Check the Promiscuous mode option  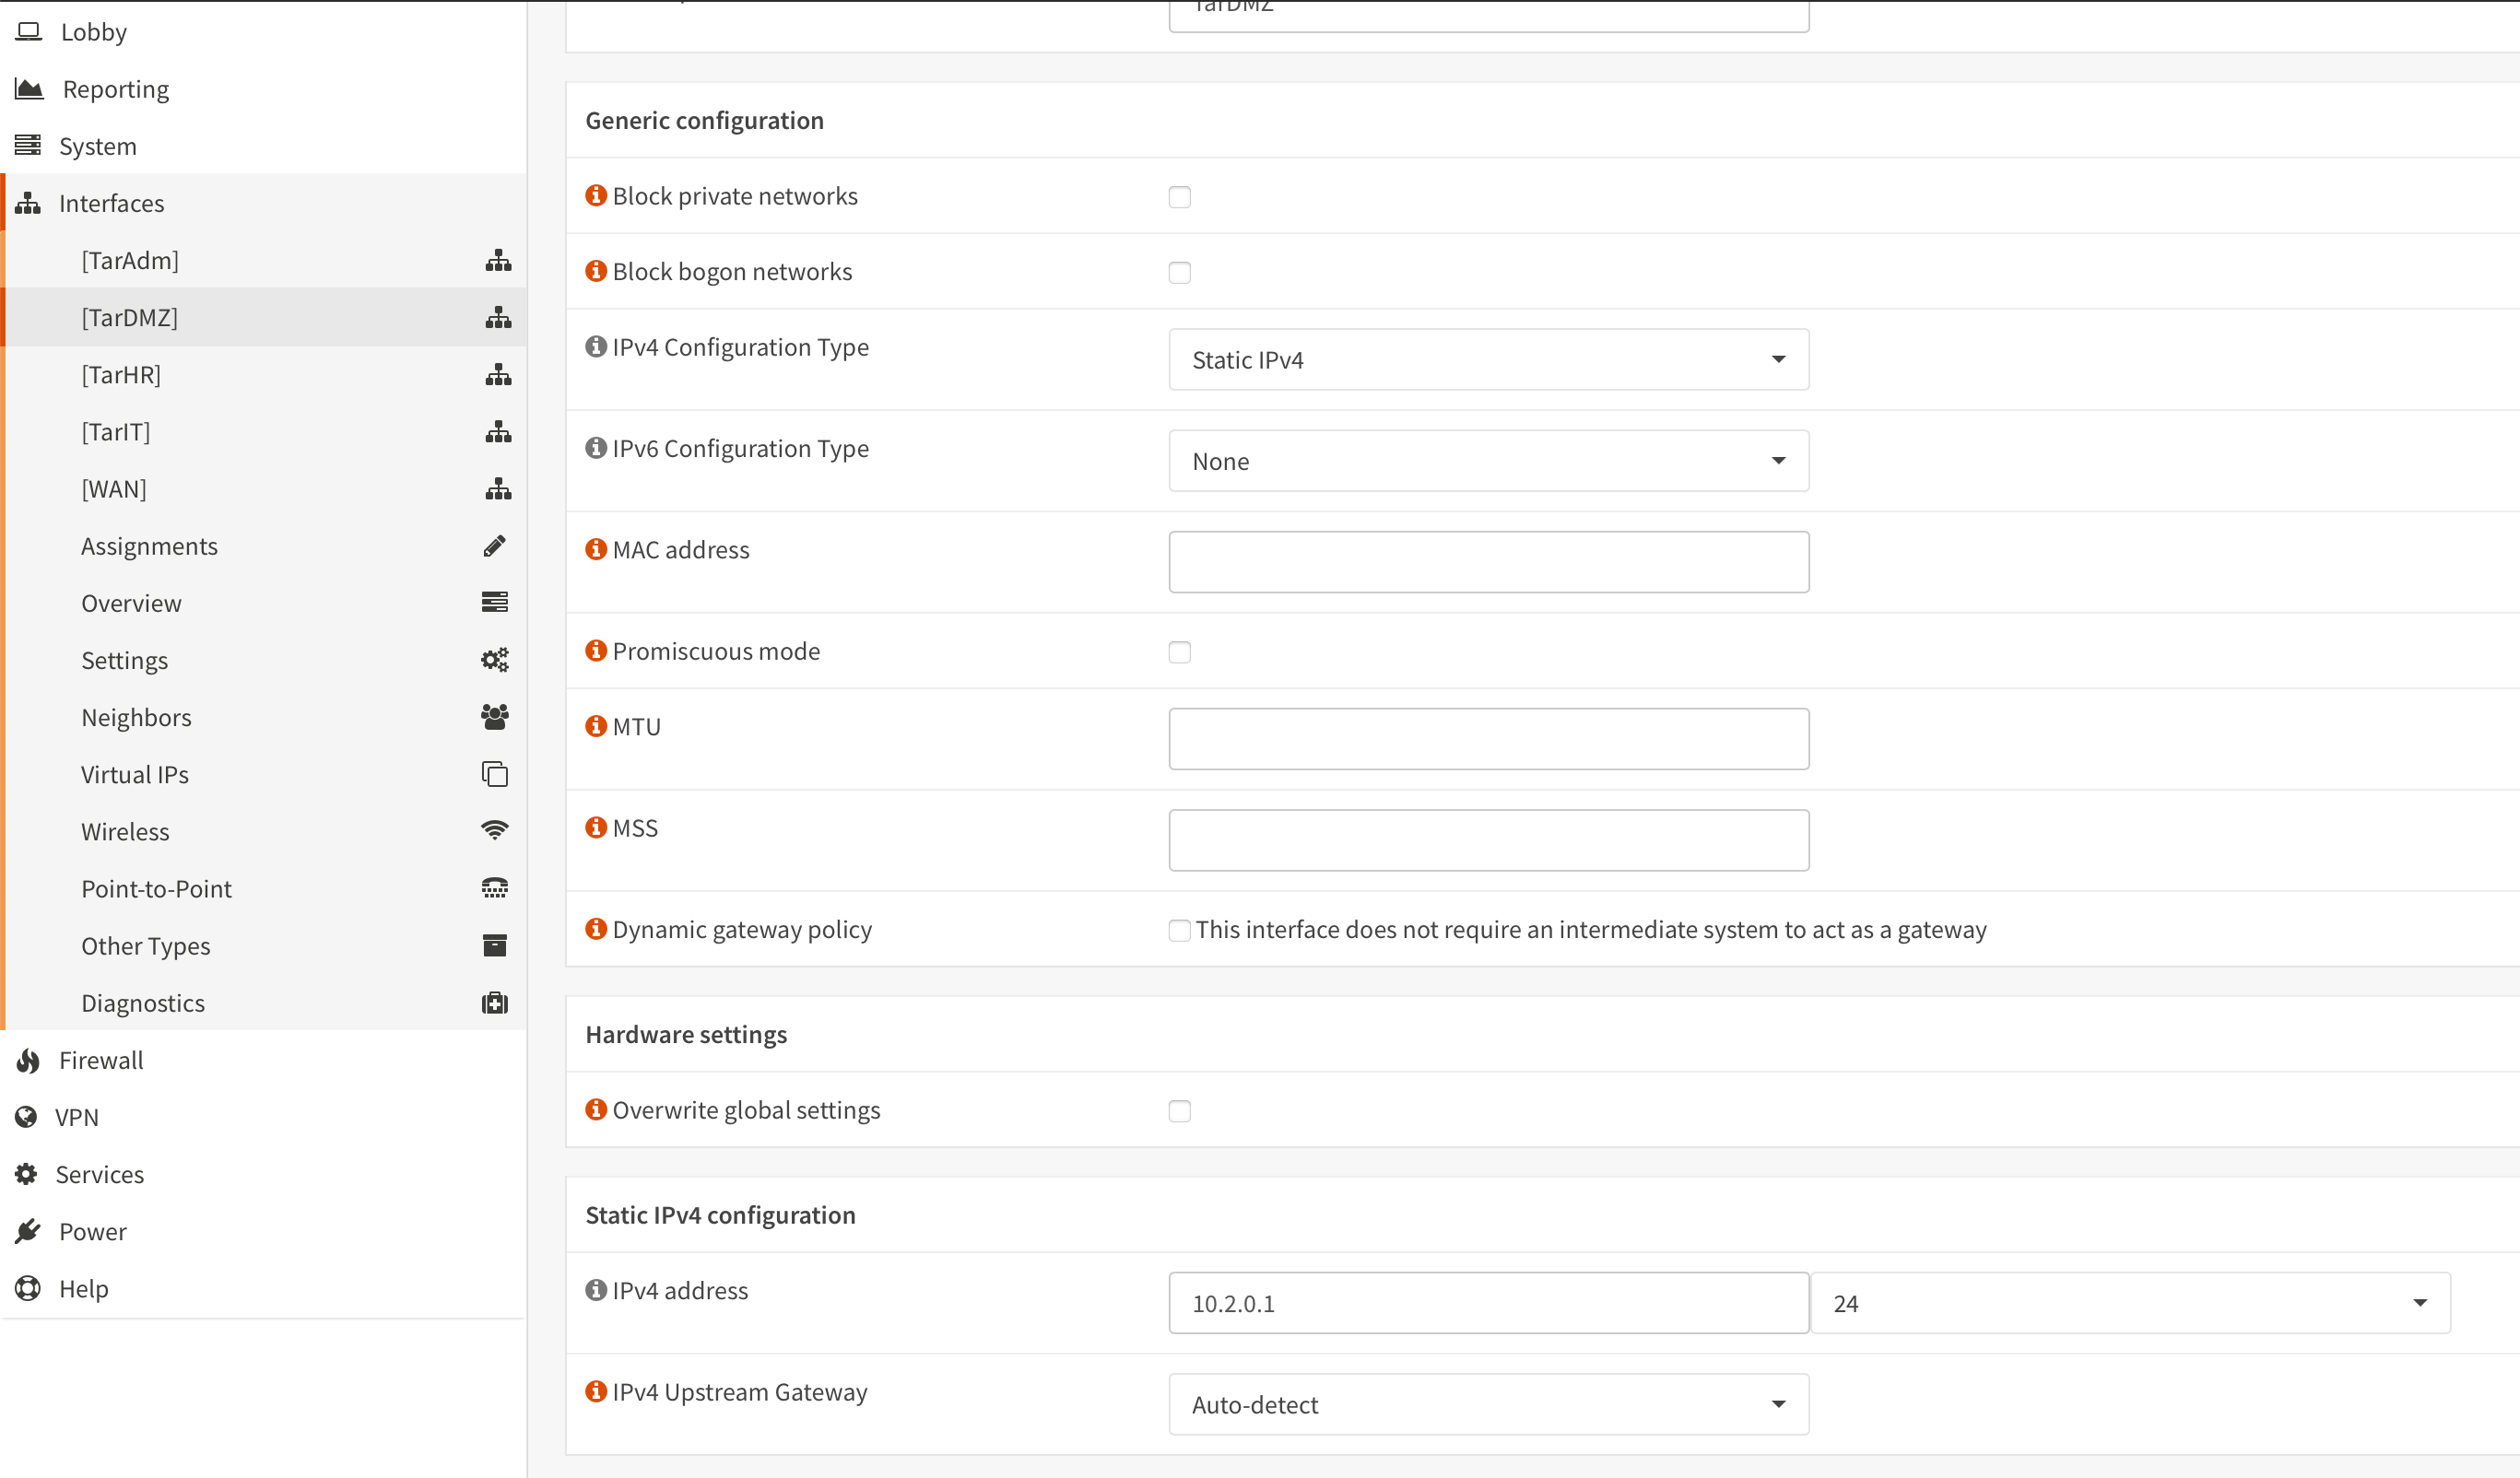pyautogui.click(x=1179, y=652)
